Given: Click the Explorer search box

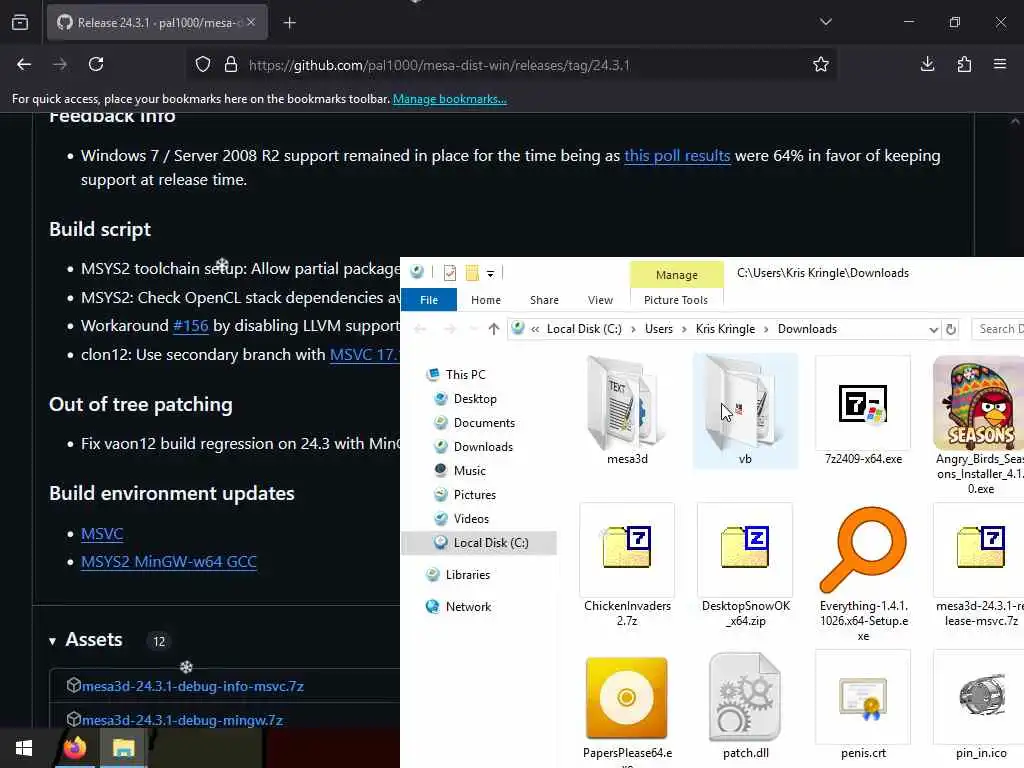Looking at the screenshot, I should click(998, 329).
